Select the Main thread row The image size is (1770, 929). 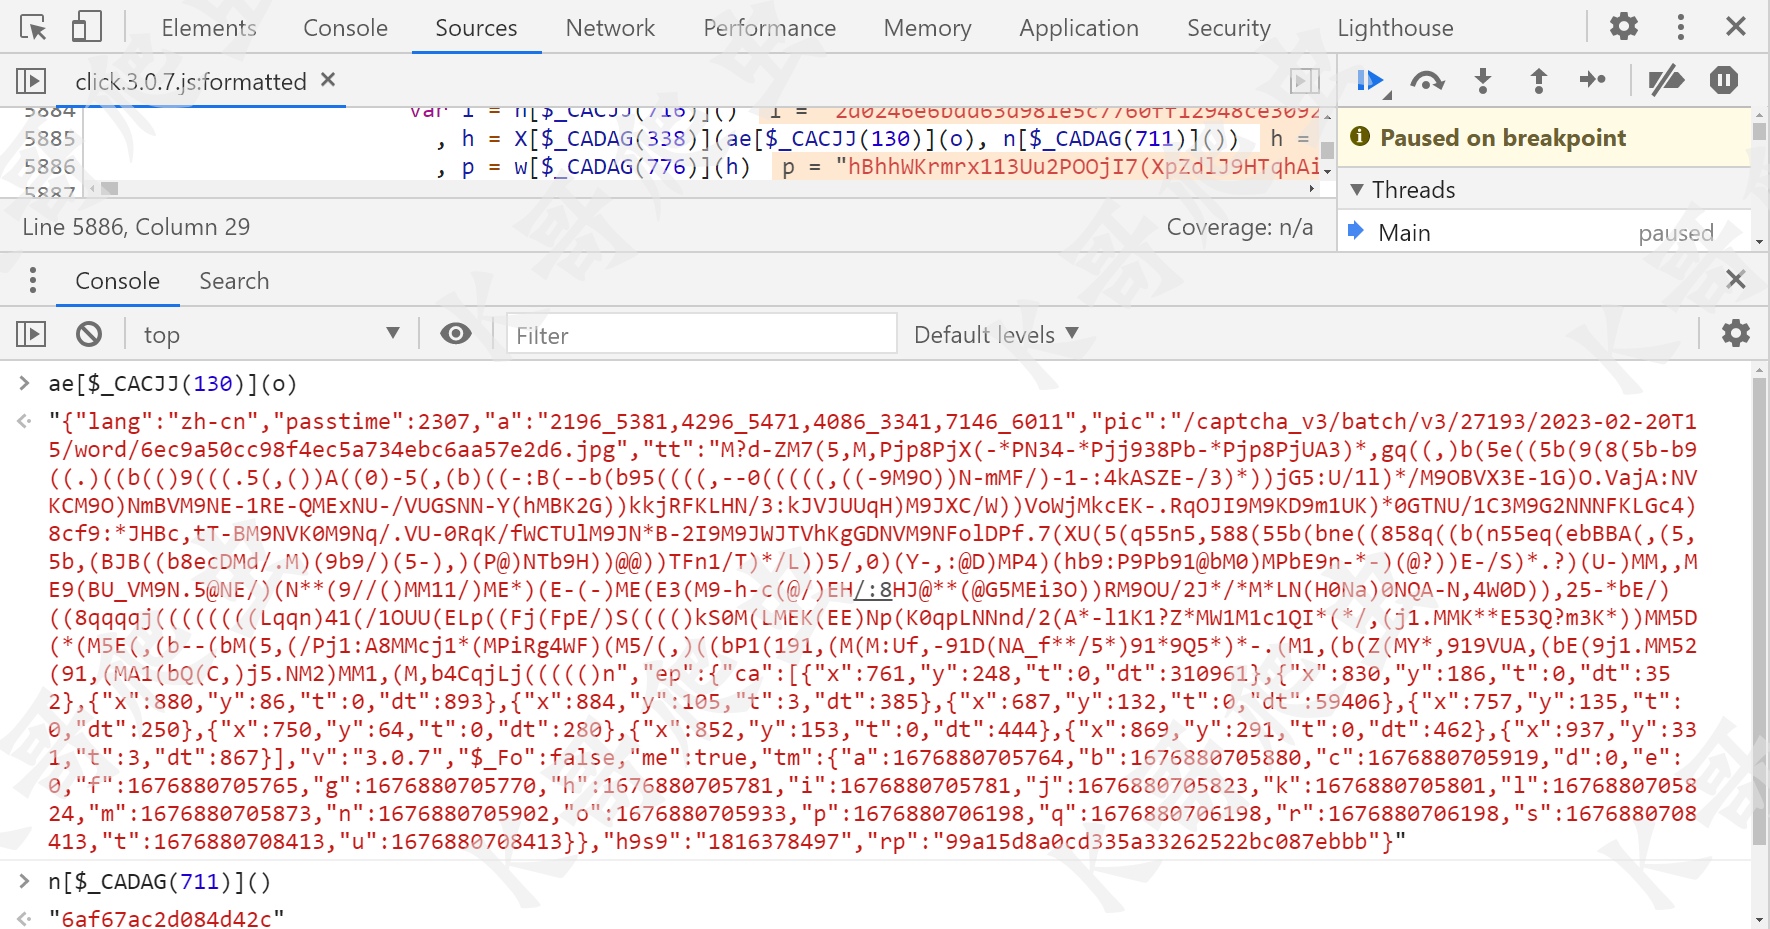1544,233
